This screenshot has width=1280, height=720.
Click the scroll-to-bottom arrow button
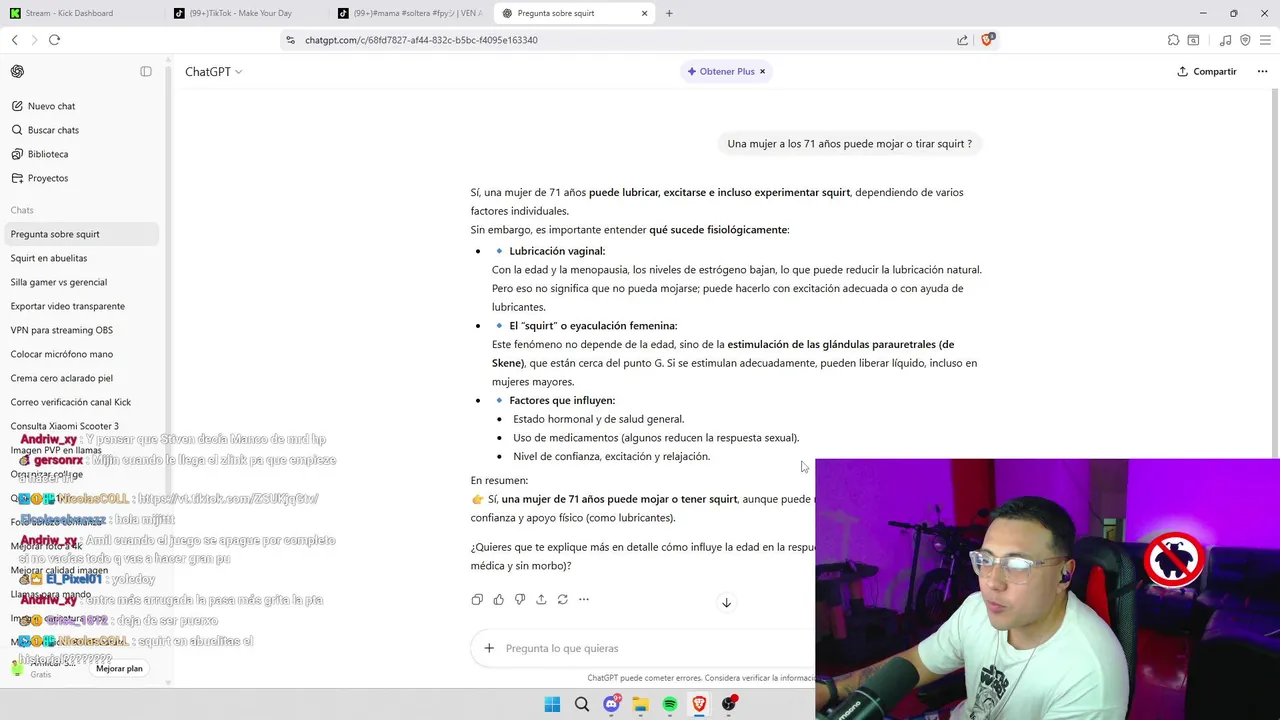point(726,603)
